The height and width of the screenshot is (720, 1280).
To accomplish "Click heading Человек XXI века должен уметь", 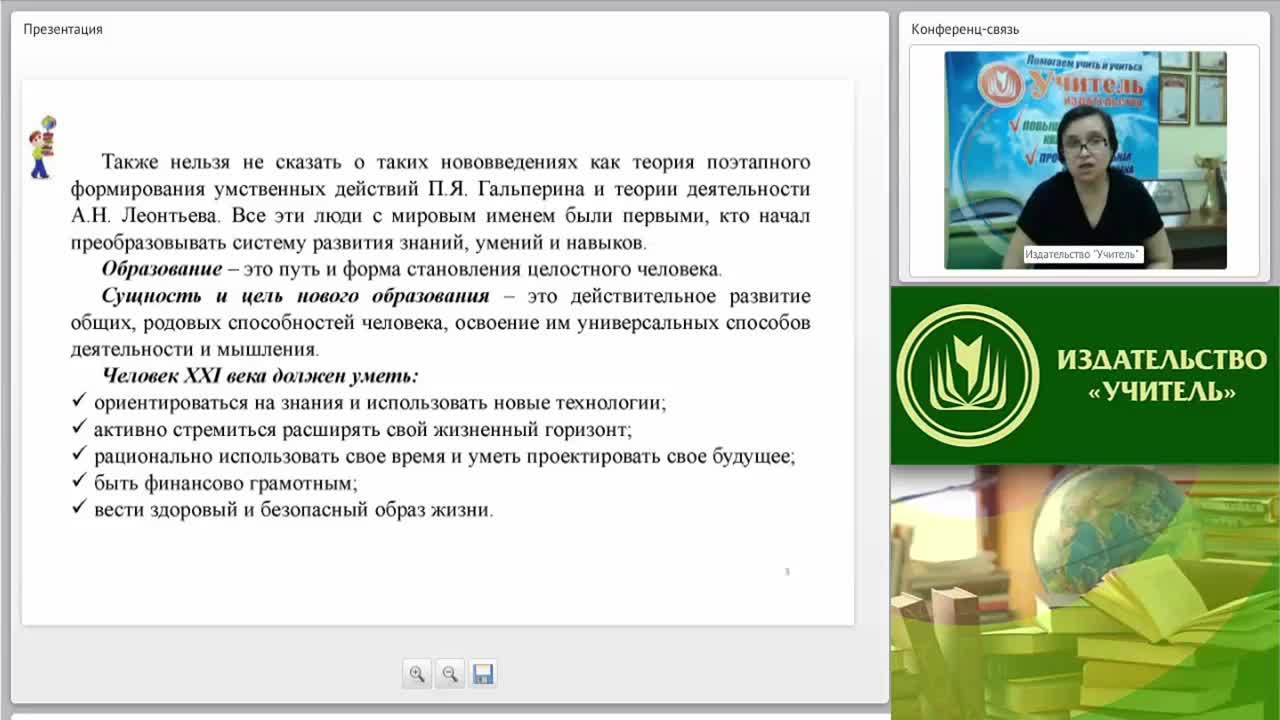I will coord(260,376).
